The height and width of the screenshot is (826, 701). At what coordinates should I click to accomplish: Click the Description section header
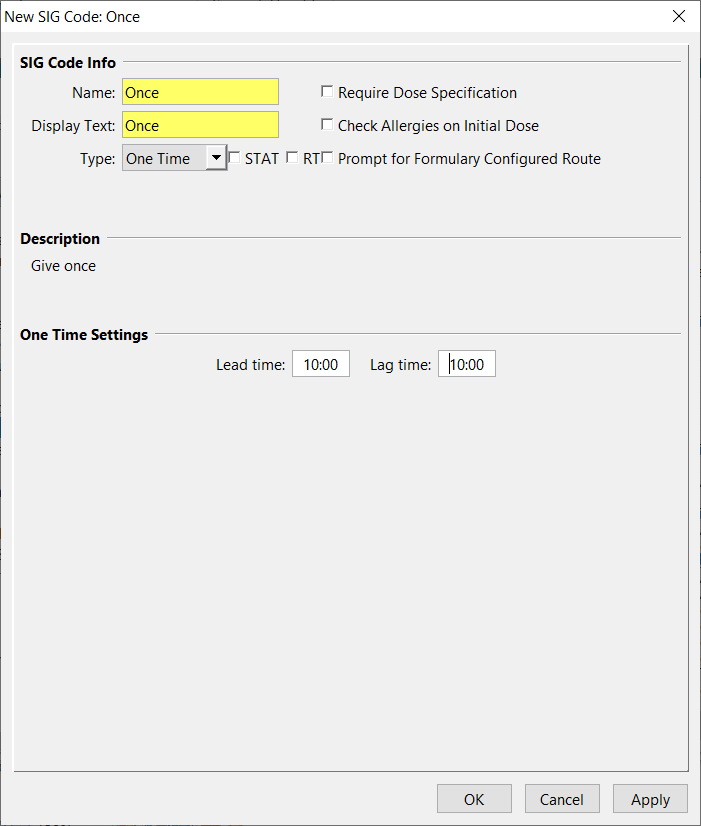60,239
